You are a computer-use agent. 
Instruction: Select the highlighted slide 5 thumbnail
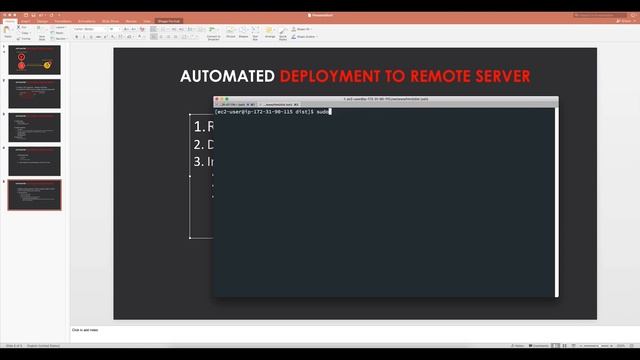[34, 195]
